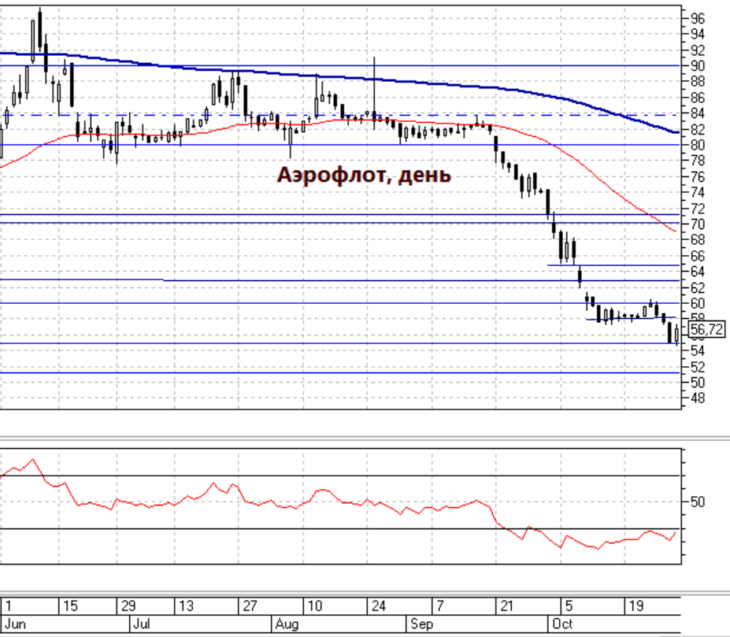This screenshot has height=637, width=730.
Task: Click date label 29 on the time axis
Action: pos(128,606)
